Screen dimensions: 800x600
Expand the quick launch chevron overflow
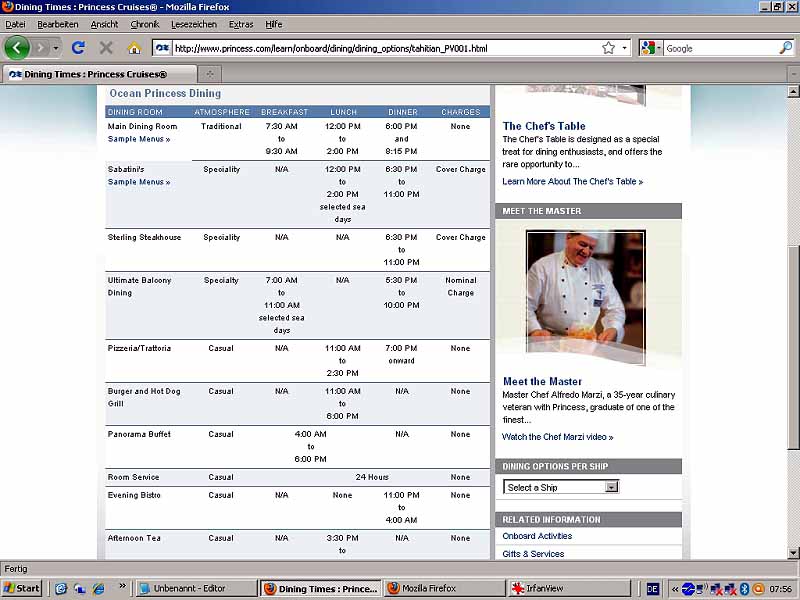pos(122,586)
